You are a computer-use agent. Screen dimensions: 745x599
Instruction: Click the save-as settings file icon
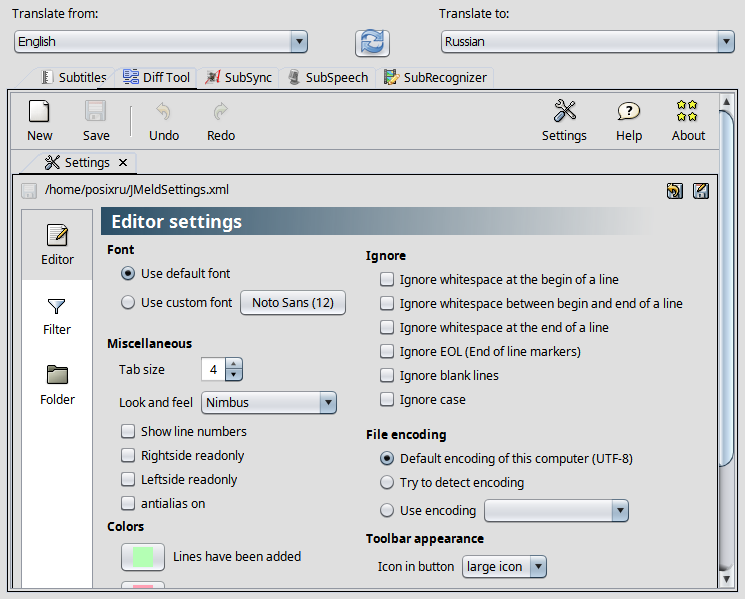701,191
